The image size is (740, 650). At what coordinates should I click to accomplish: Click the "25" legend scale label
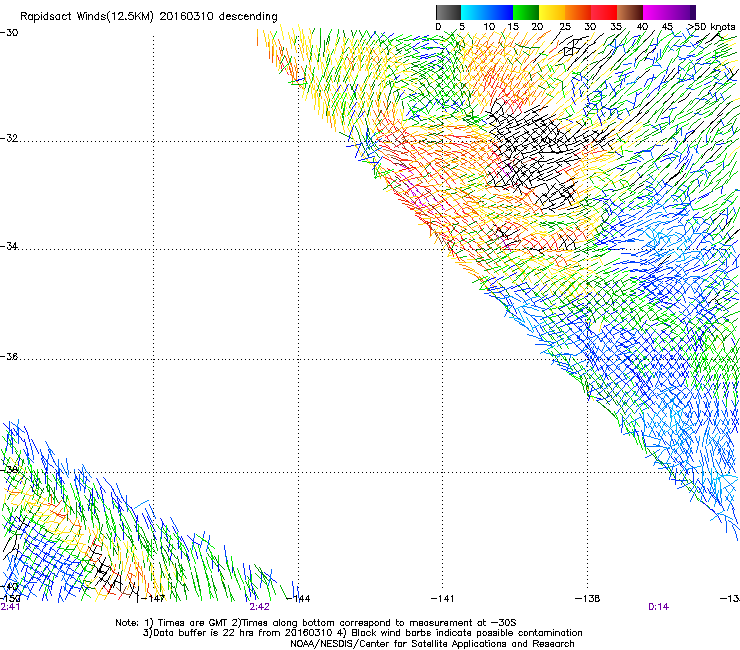(565, 27)
